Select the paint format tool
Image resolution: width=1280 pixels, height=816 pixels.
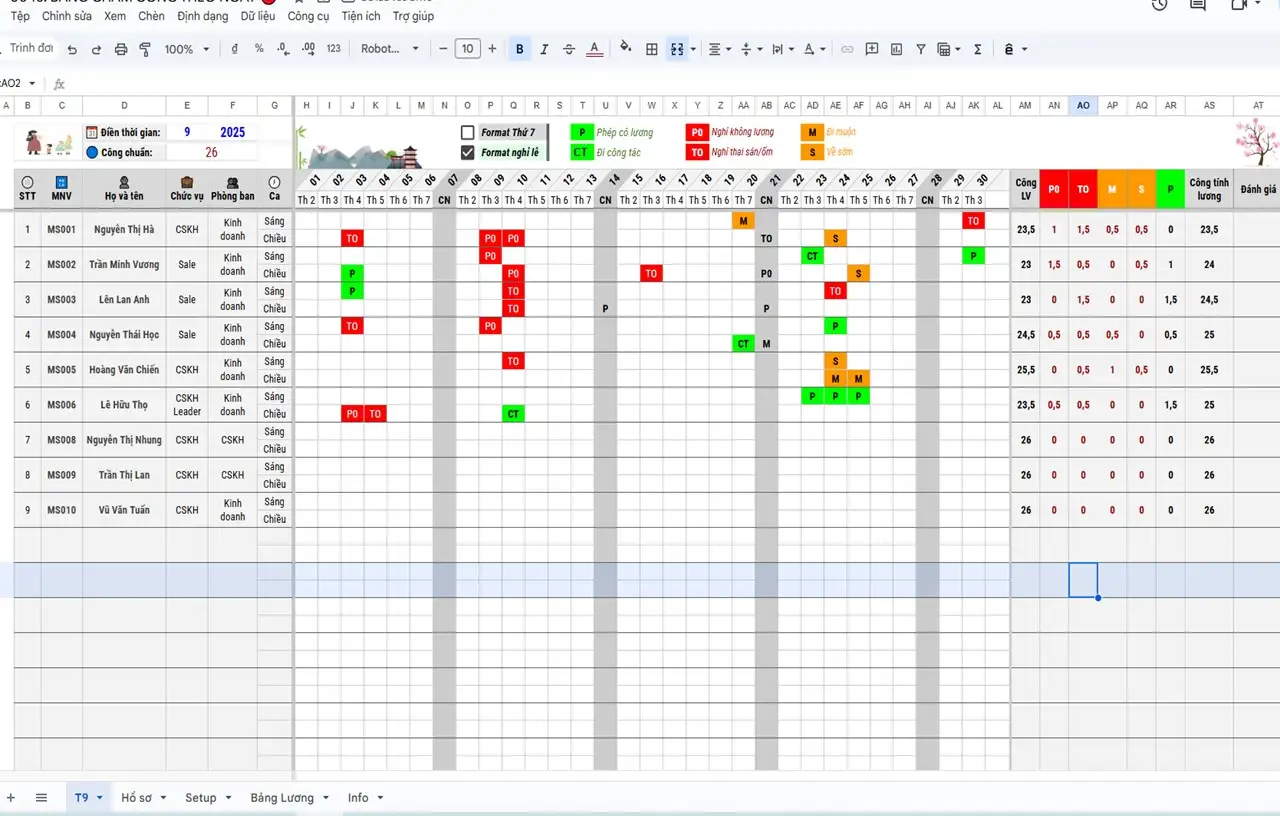(x=145, y=49)
